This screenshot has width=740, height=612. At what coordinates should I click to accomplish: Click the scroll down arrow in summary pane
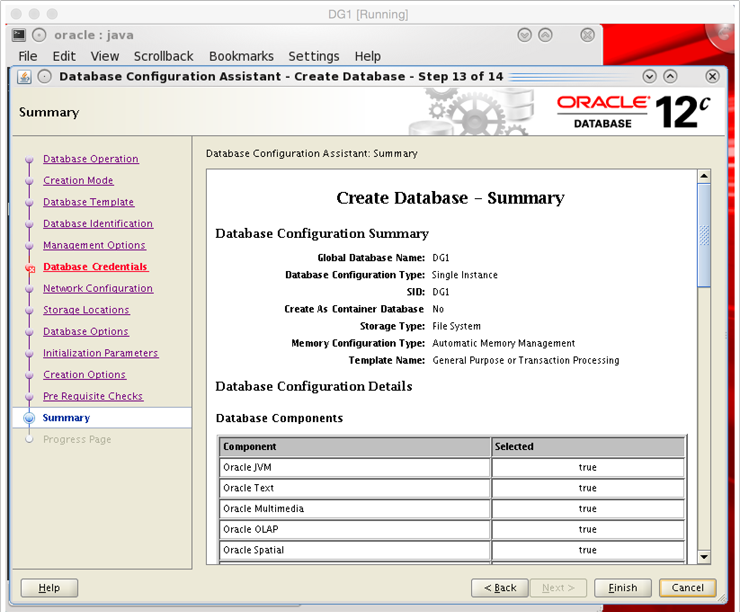[x=703, y=556]
